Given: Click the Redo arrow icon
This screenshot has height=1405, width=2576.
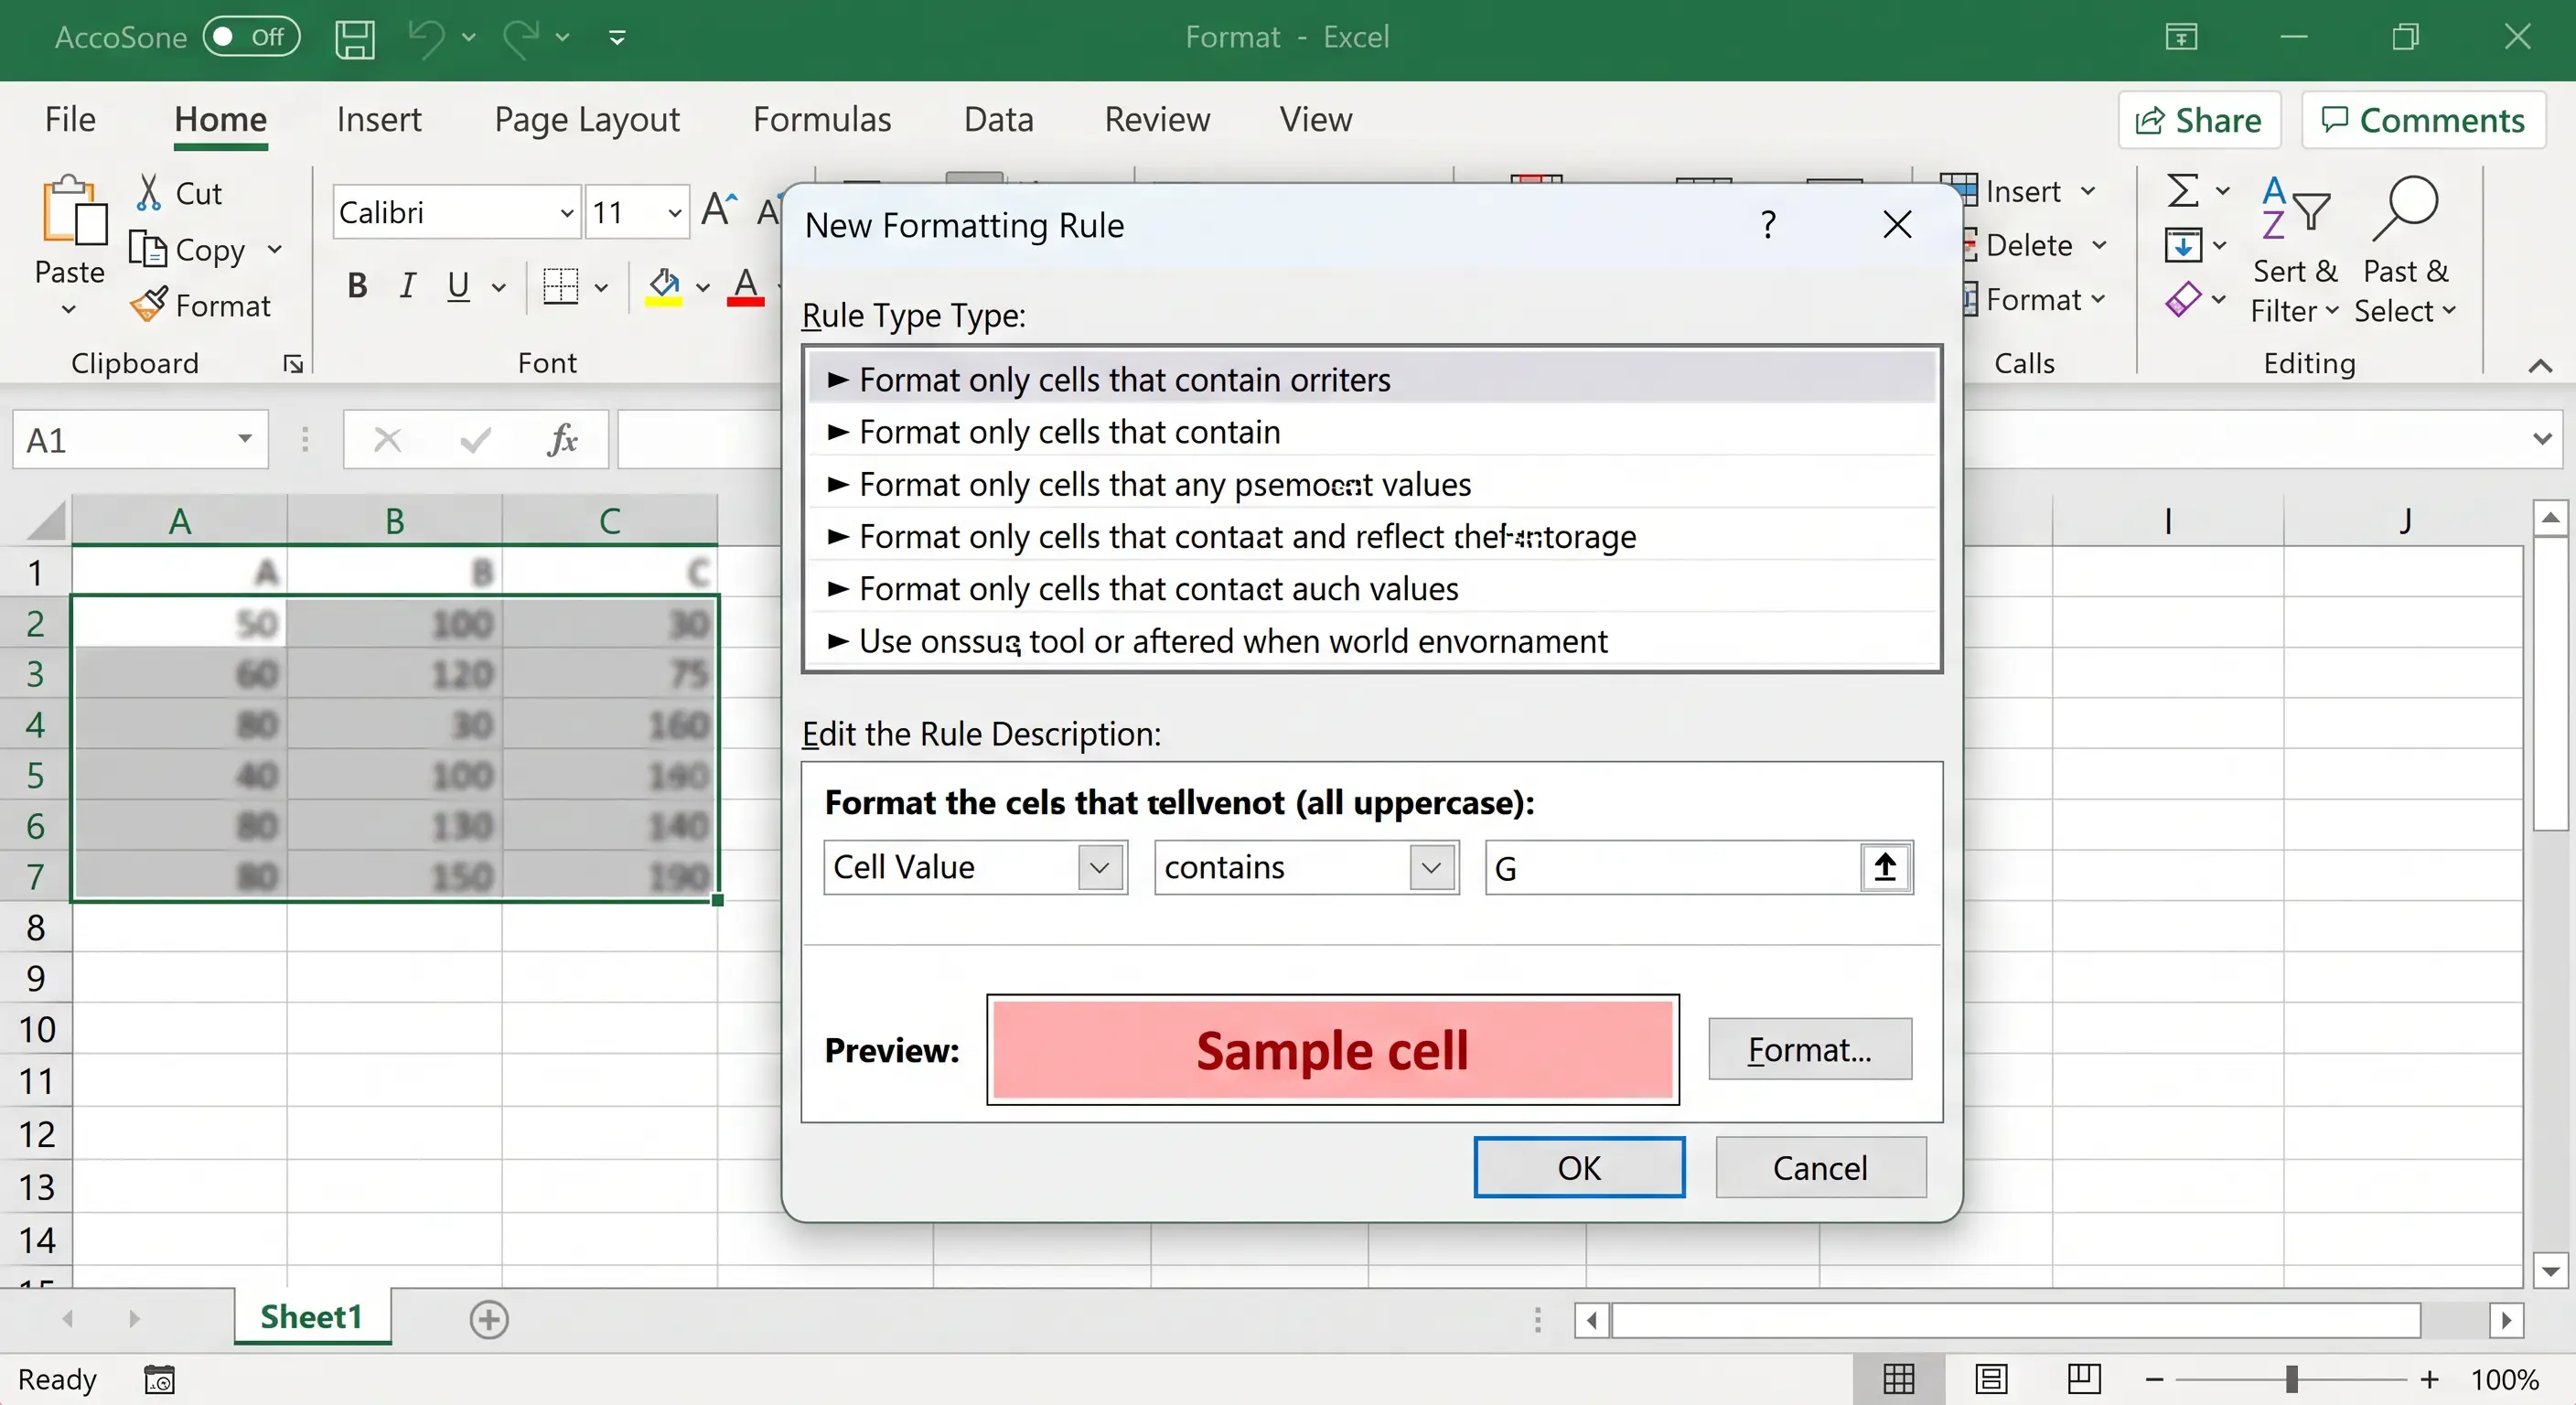Looking at the screenshot, I should (521, 39).
